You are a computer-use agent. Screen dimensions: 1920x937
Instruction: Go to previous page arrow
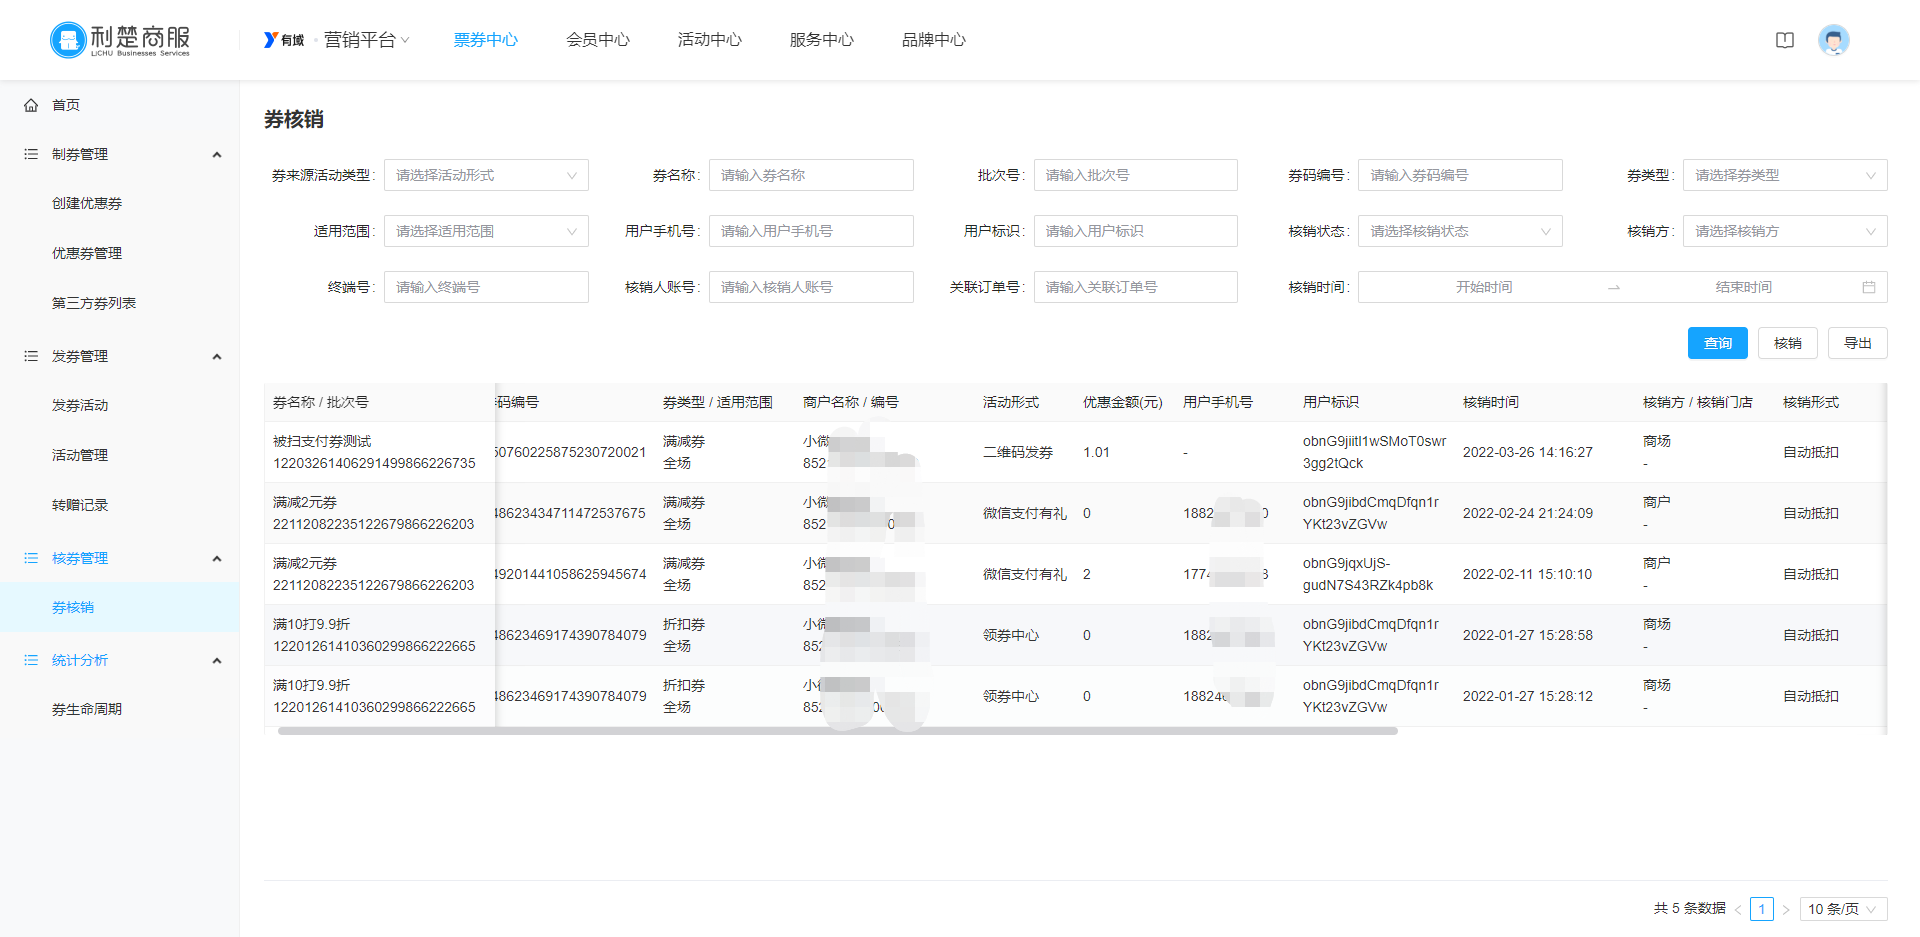click(x=1738, y=909)
